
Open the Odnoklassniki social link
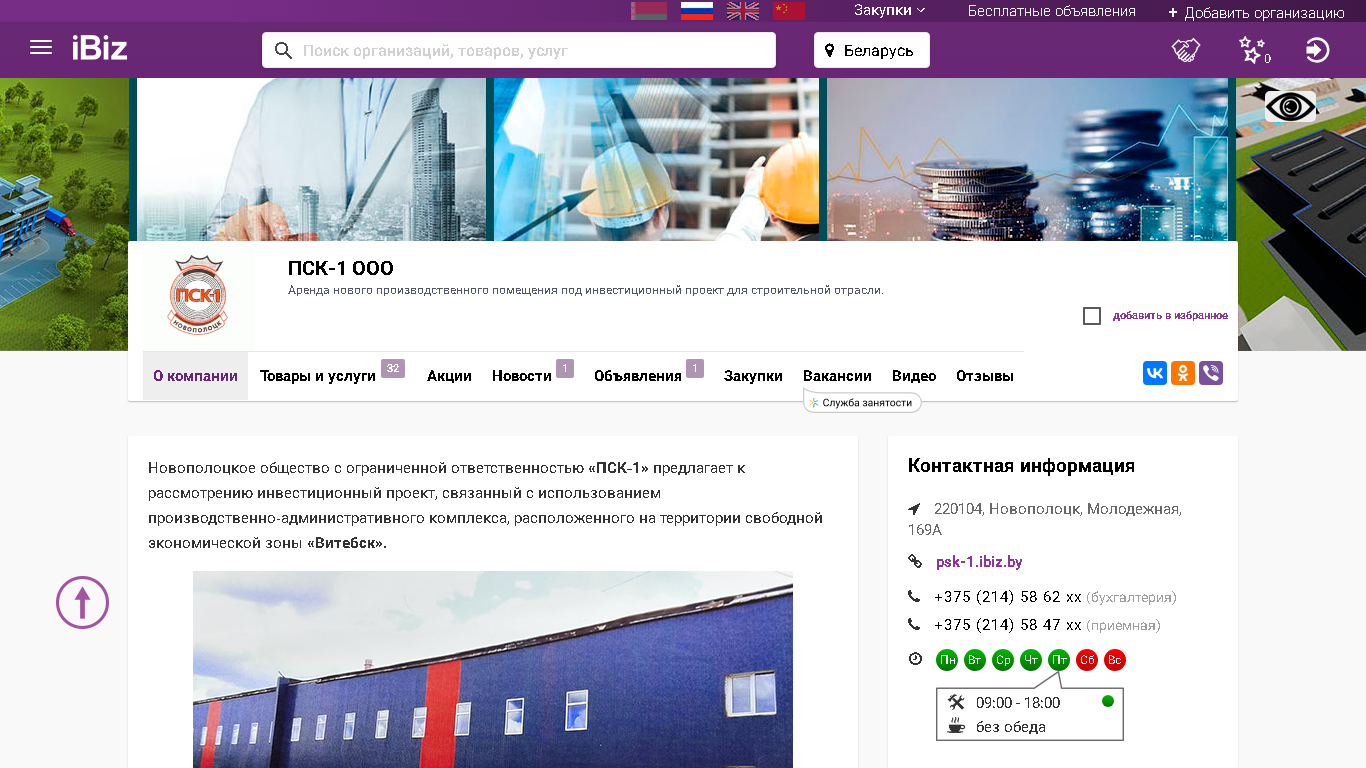pyautogui.click(x=1183, y=373)
